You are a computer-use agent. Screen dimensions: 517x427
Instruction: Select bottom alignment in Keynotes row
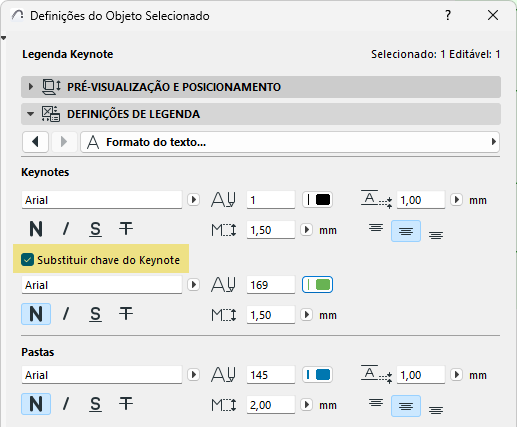(x=436, y=235)
